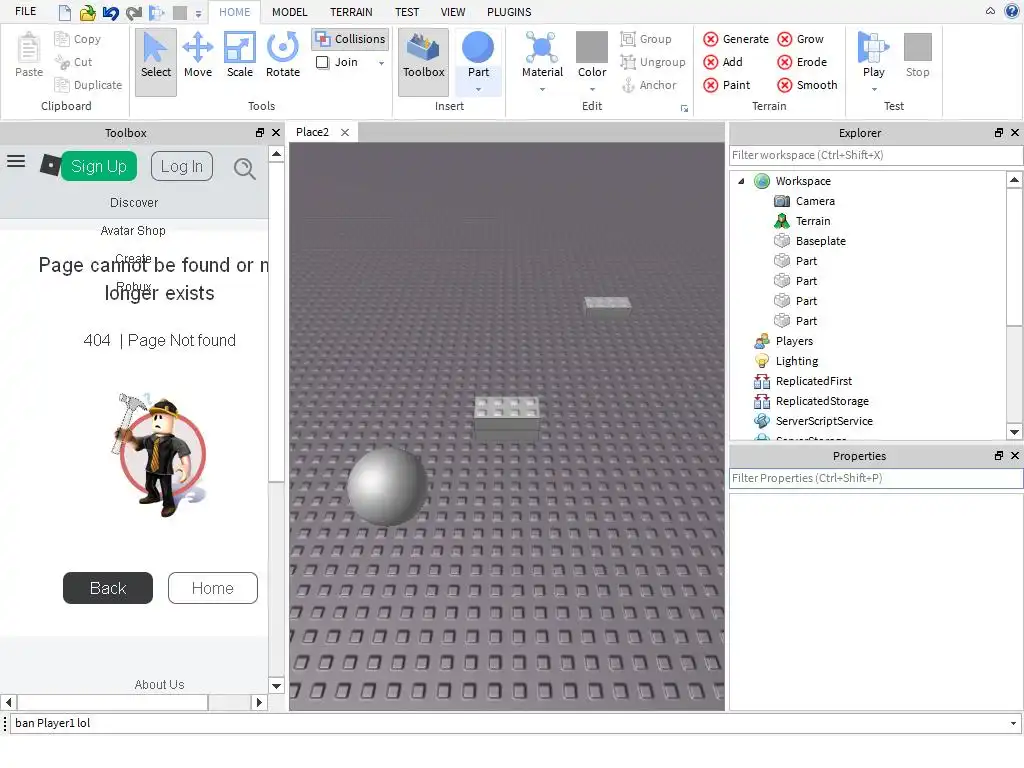Activate the Move tool

[x=197, y=56]
